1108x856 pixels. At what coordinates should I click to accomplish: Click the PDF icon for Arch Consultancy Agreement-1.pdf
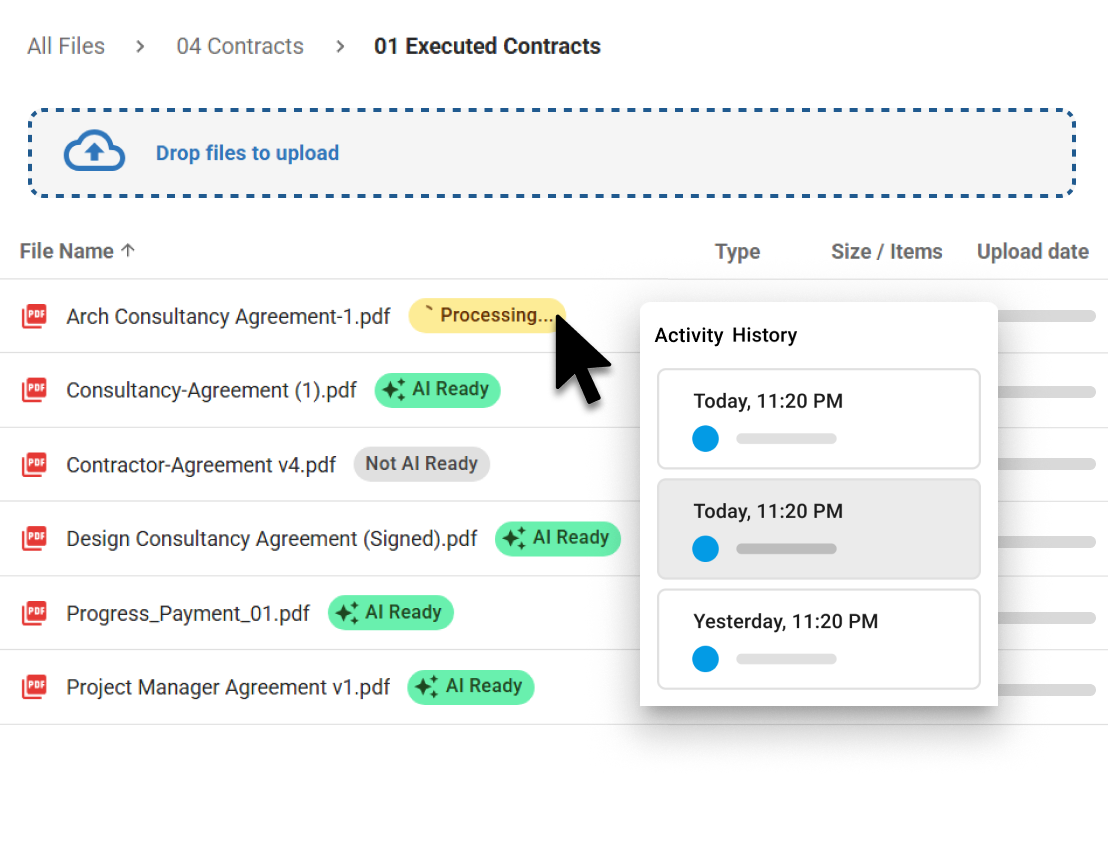35,315
